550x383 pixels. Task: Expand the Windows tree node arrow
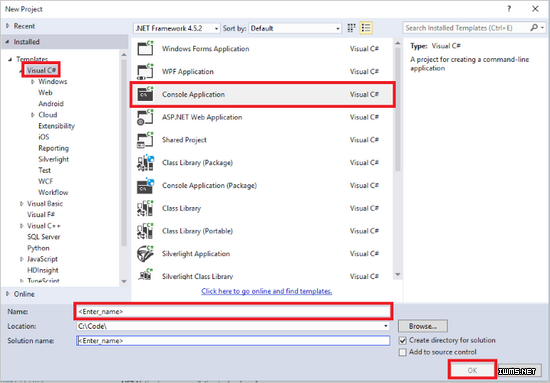(33, 82)
